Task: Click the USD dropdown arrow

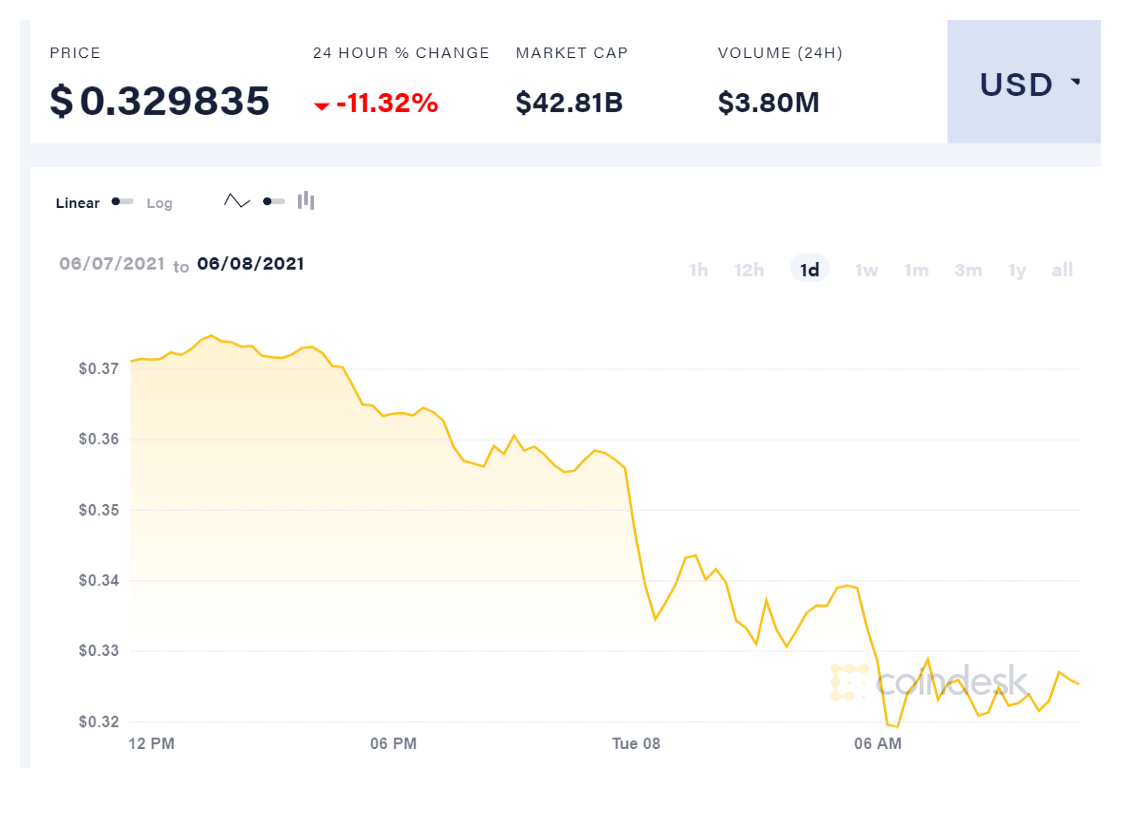Action: pyautogui.click(x=1076, y=83)
